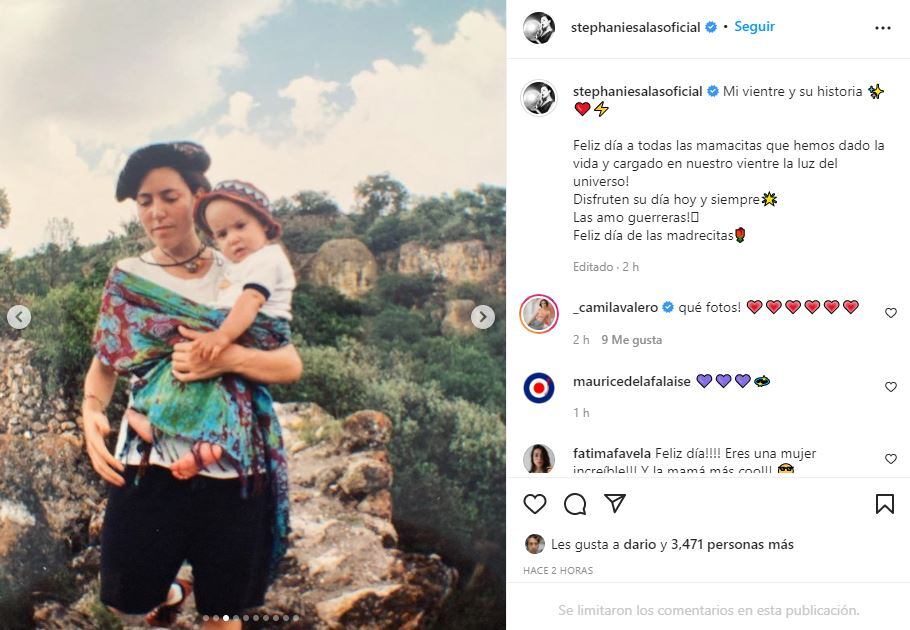
Task: Go to previous photo in carousel
Action: coord(19,317)
